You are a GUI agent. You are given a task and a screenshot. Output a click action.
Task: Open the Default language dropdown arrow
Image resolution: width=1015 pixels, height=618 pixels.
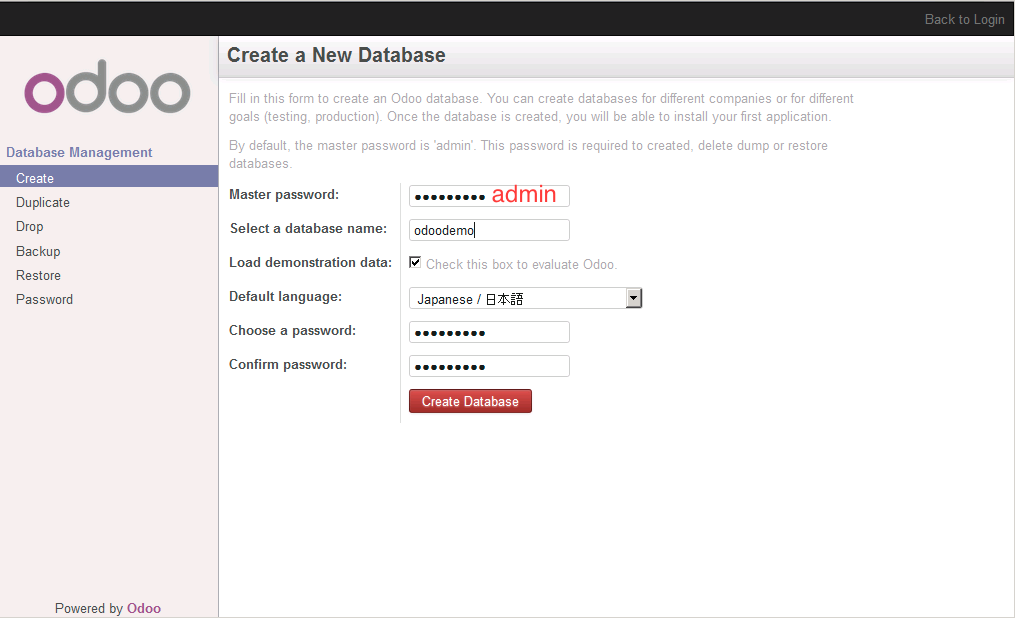633,297
